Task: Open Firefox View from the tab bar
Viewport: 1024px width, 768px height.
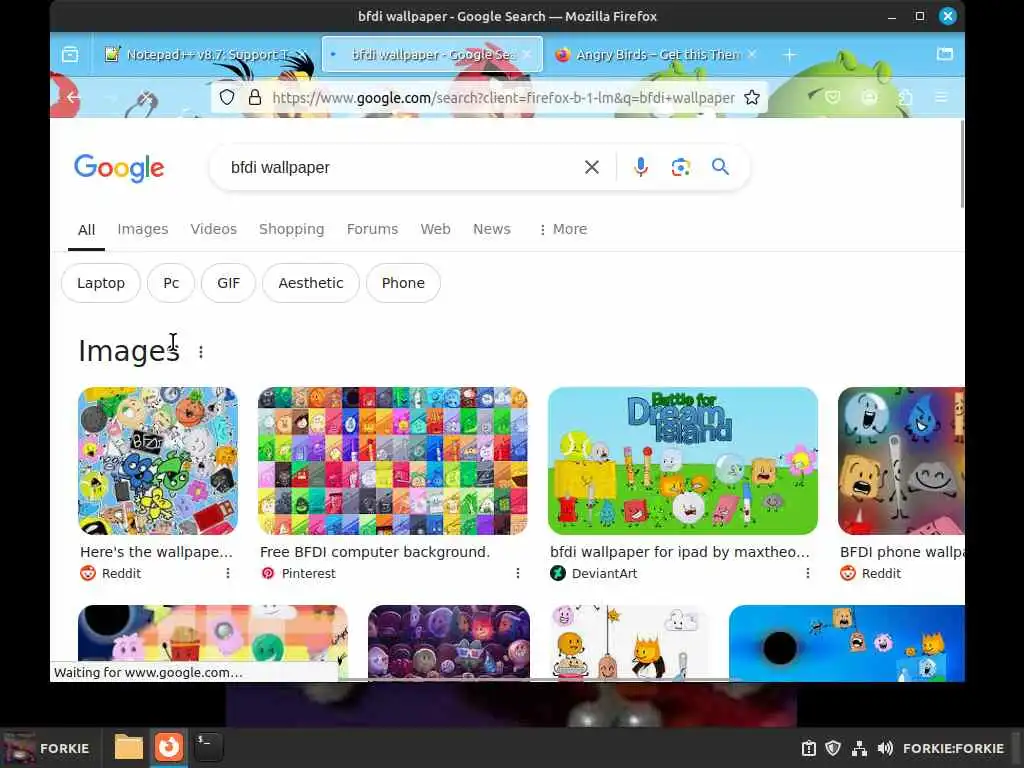Action: coord(70,54)
